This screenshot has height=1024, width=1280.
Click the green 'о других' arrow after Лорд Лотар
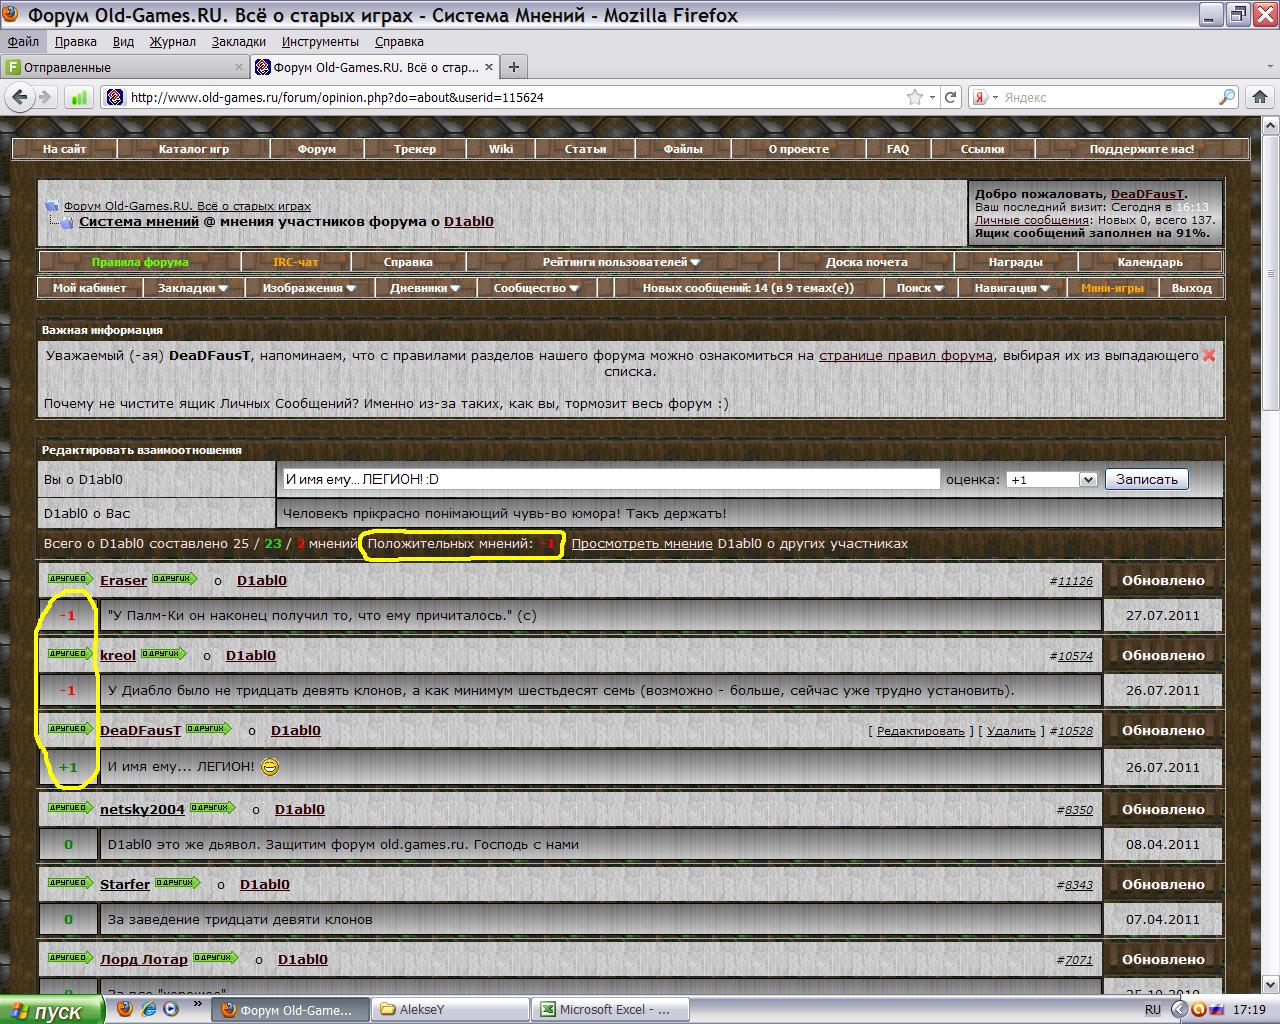tap(215, 958)
